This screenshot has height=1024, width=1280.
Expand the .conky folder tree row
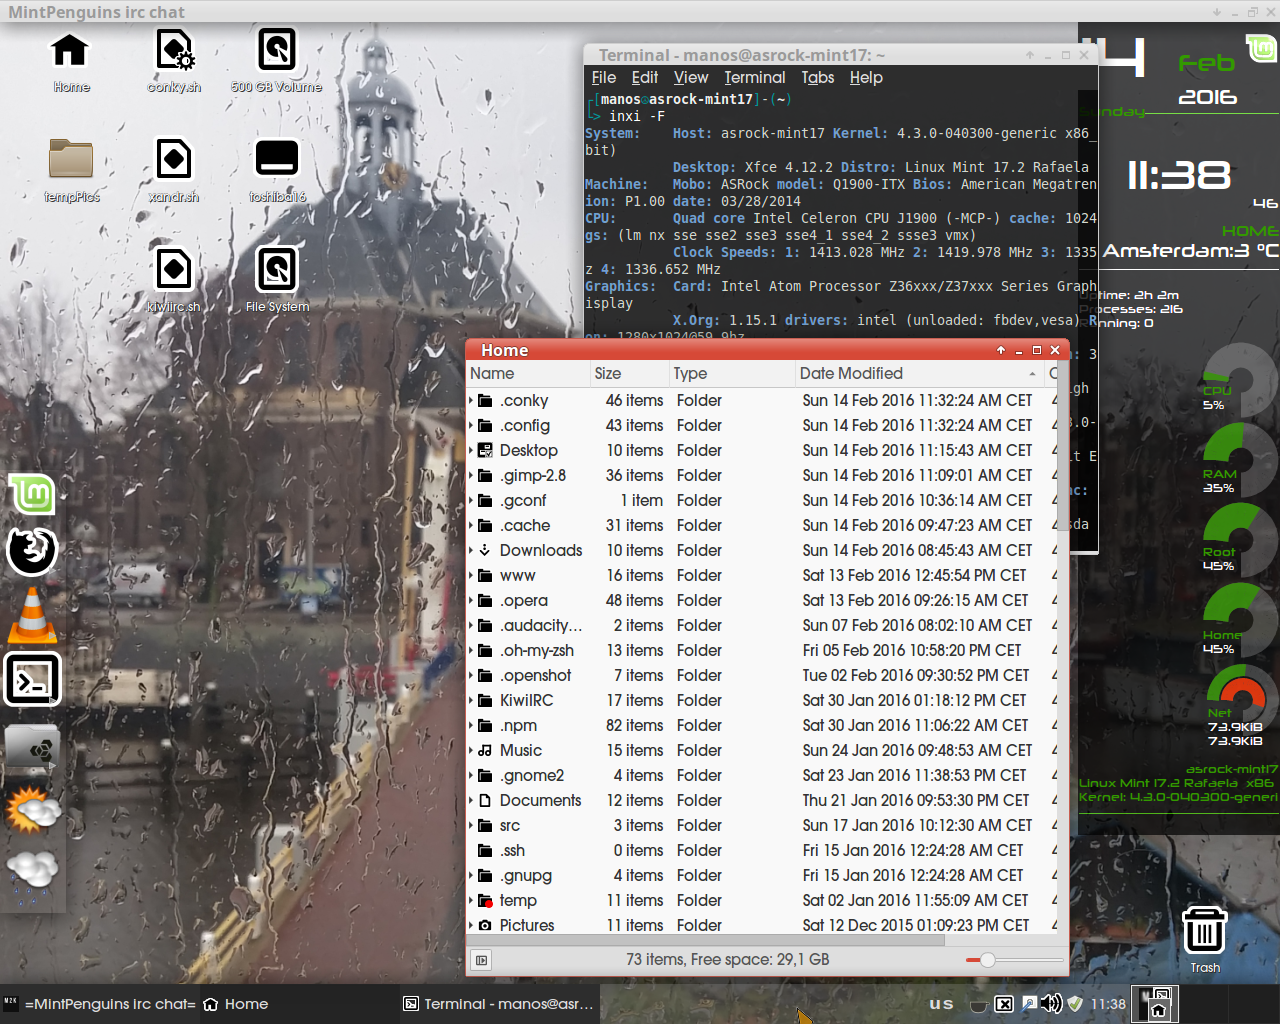coord(471,400)
